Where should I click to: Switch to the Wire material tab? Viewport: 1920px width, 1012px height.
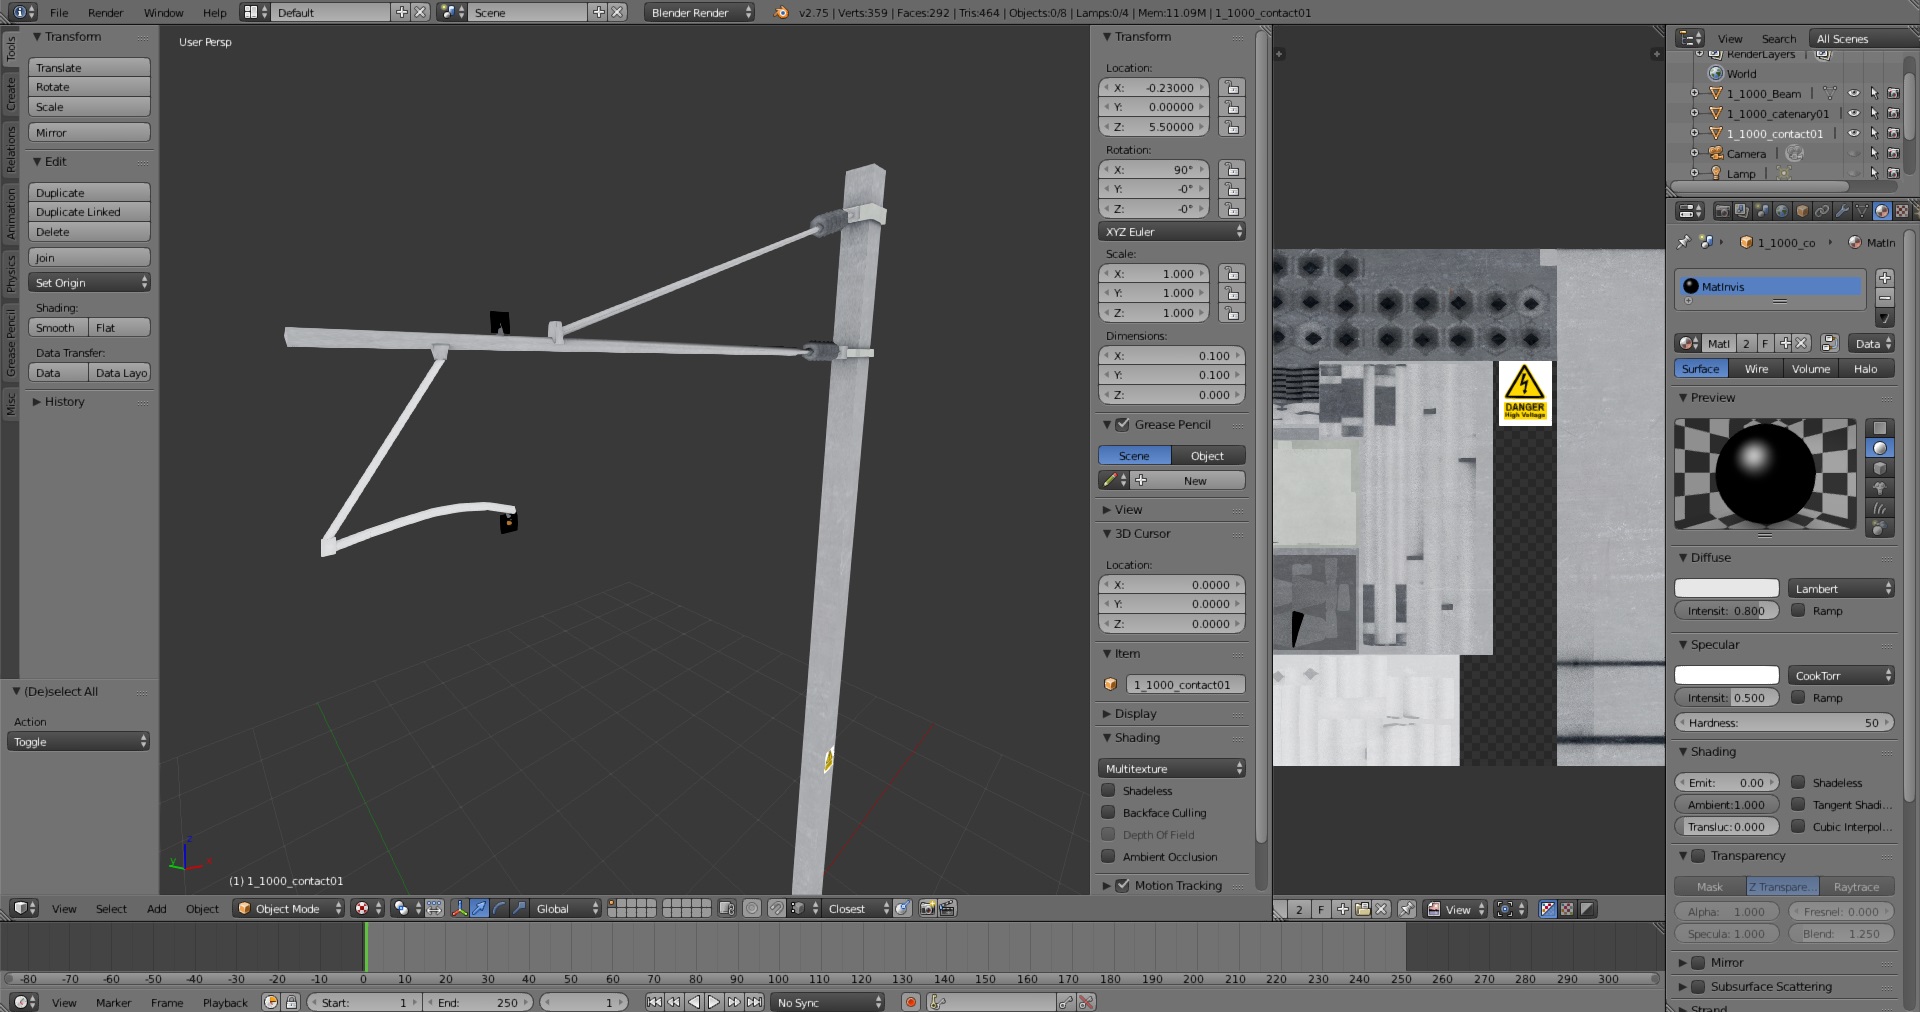[x=1756, y=369]
